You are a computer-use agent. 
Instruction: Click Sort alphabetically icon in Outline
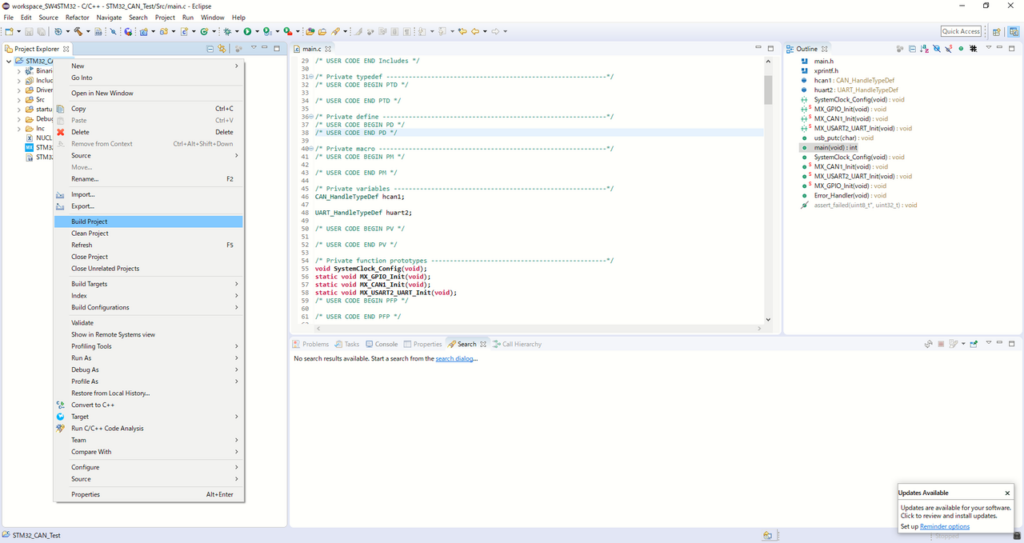pos(924,49)
